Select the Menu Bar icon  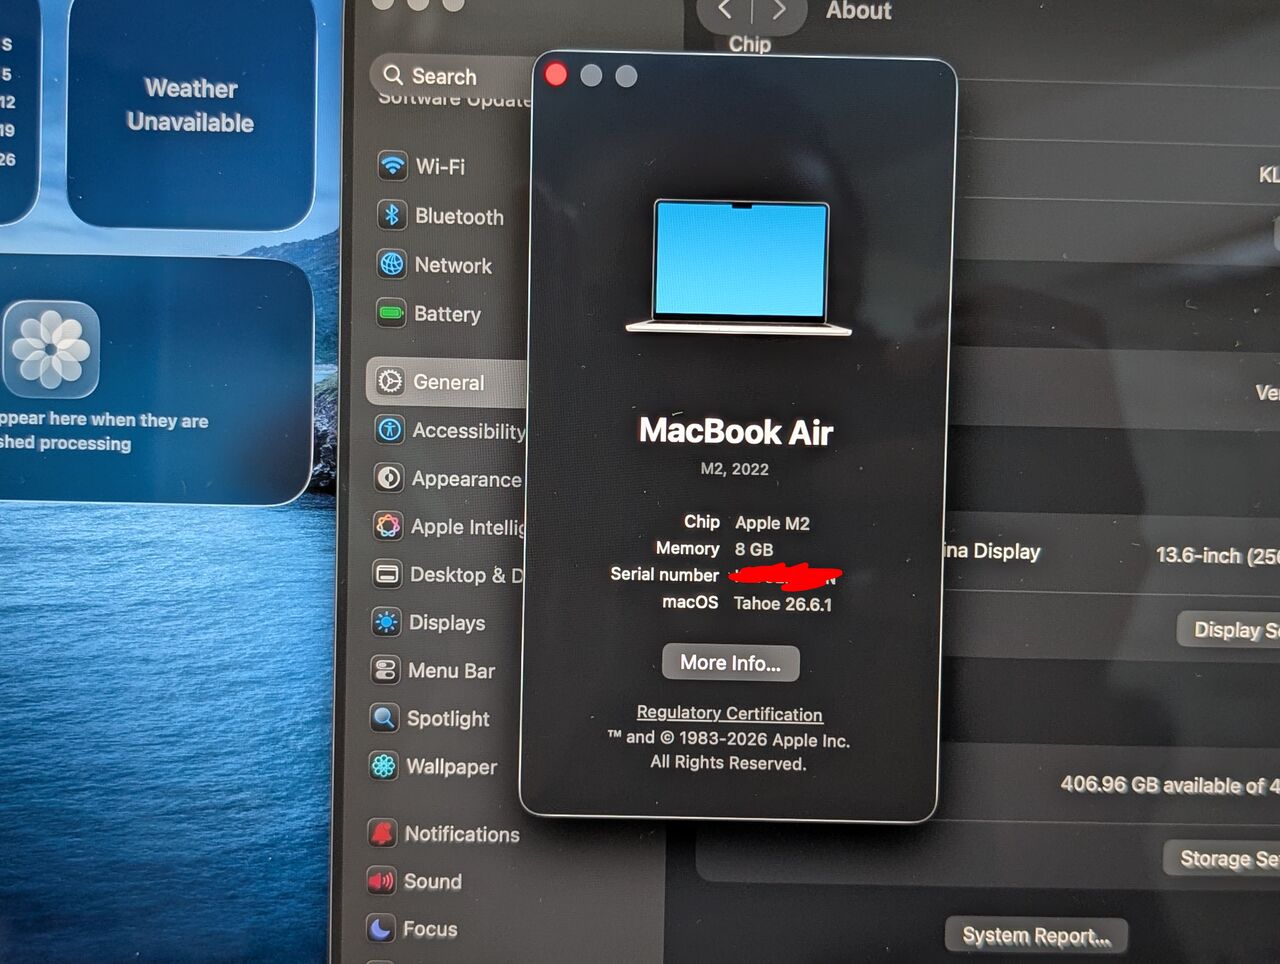click(385, 670)
